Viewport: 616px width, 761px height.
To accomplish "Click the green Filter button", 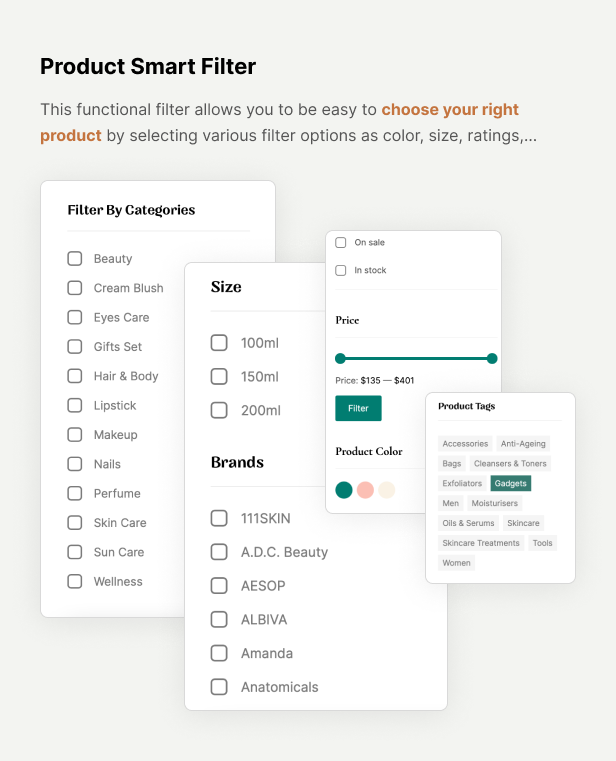I will (x=358, y=408).
